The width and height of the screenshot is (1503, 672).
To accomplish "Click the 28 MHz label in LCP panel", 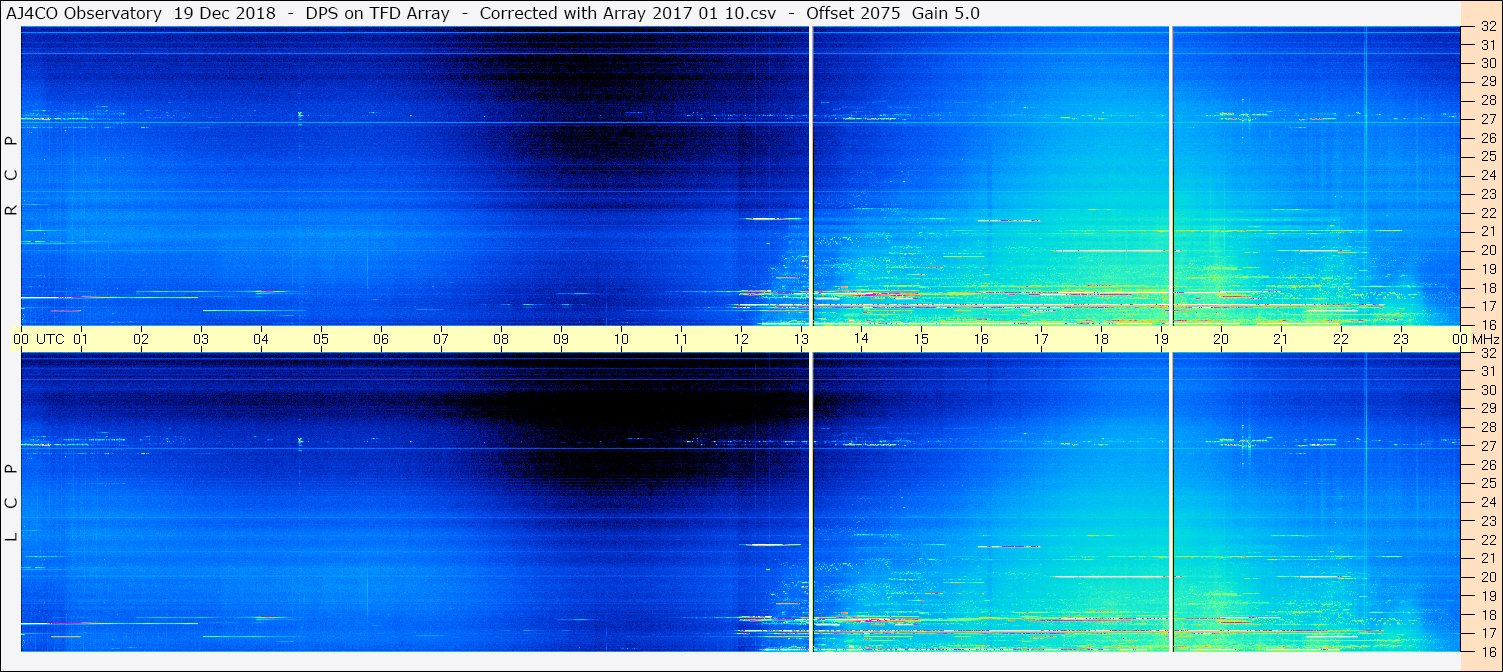I will (1488, 427).
